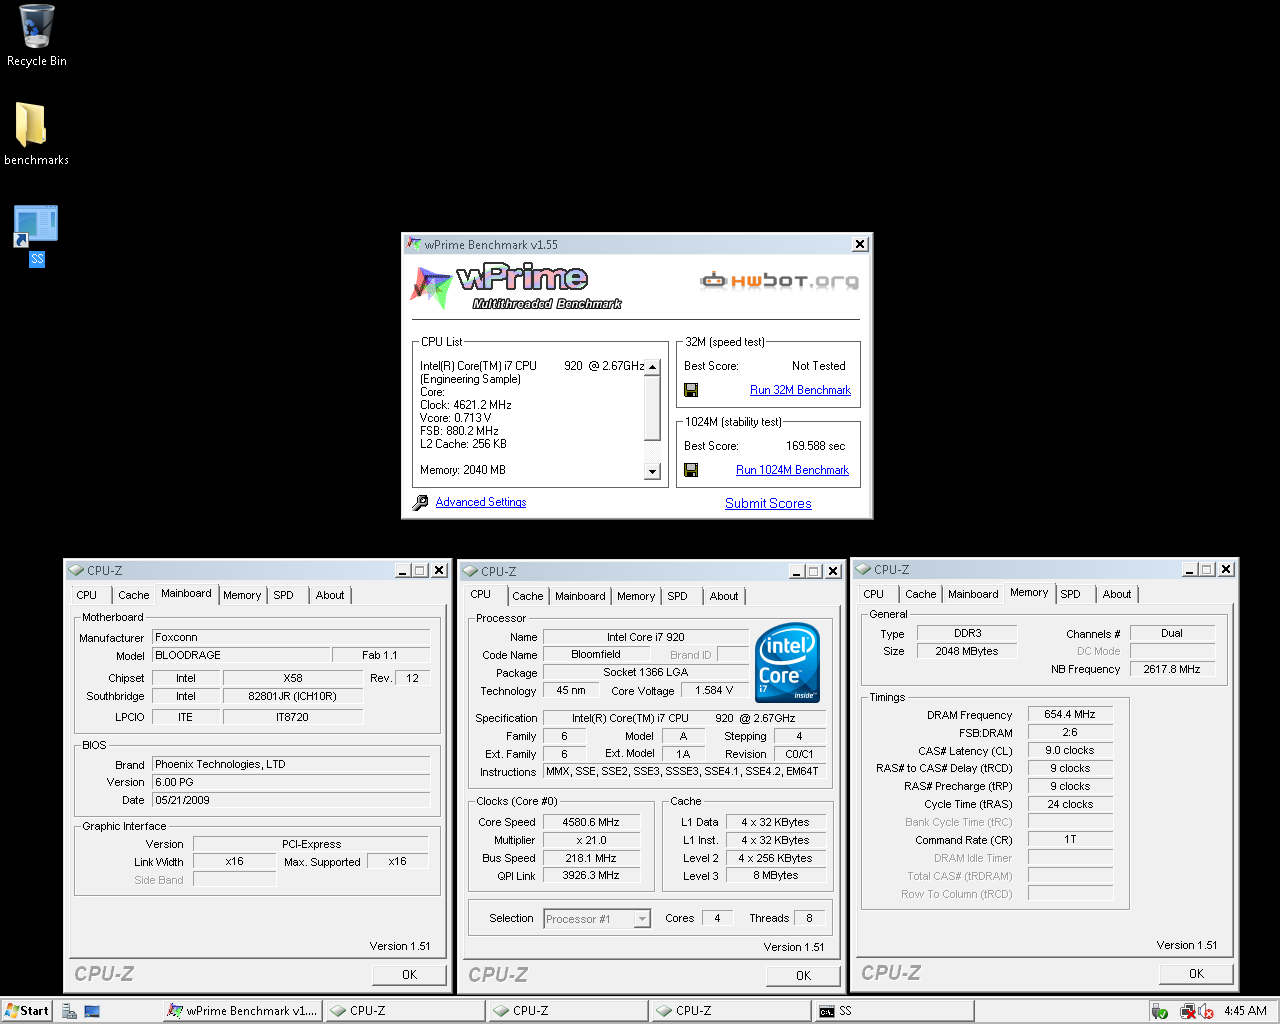Open Cache tab in Mainboard CPU-Z window
Viewport: 1280px width, 1024px height.
click(133, 595)
